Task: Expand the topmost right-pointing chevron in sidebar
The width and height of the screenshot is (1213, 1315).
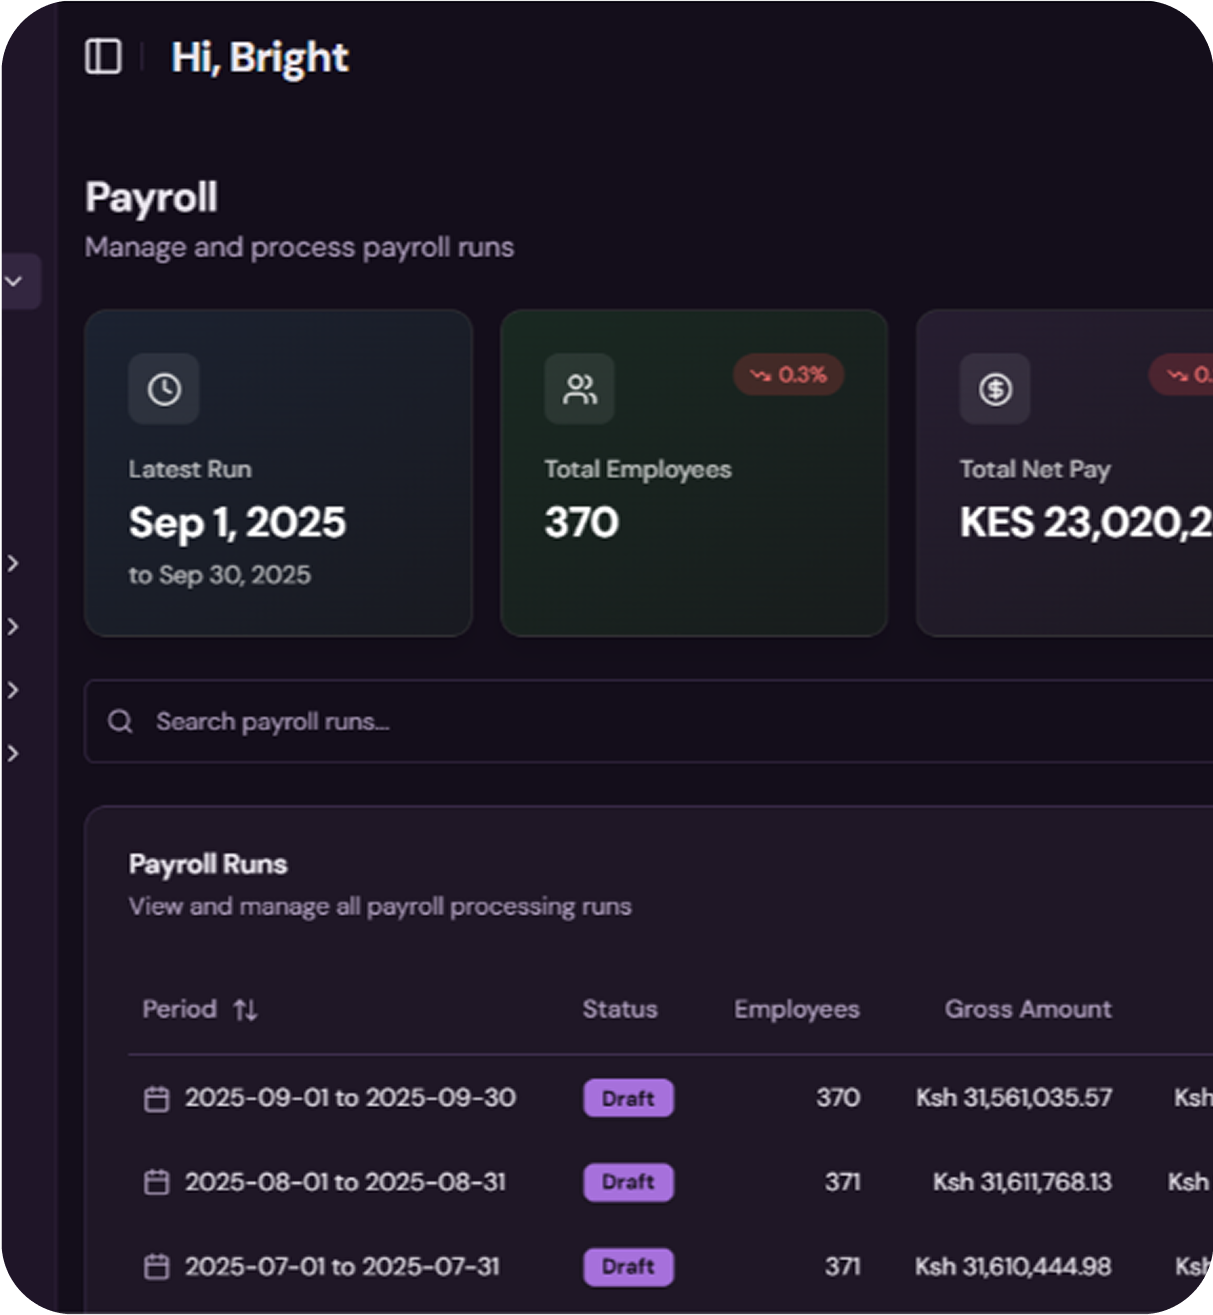Action: click(13, 564)
